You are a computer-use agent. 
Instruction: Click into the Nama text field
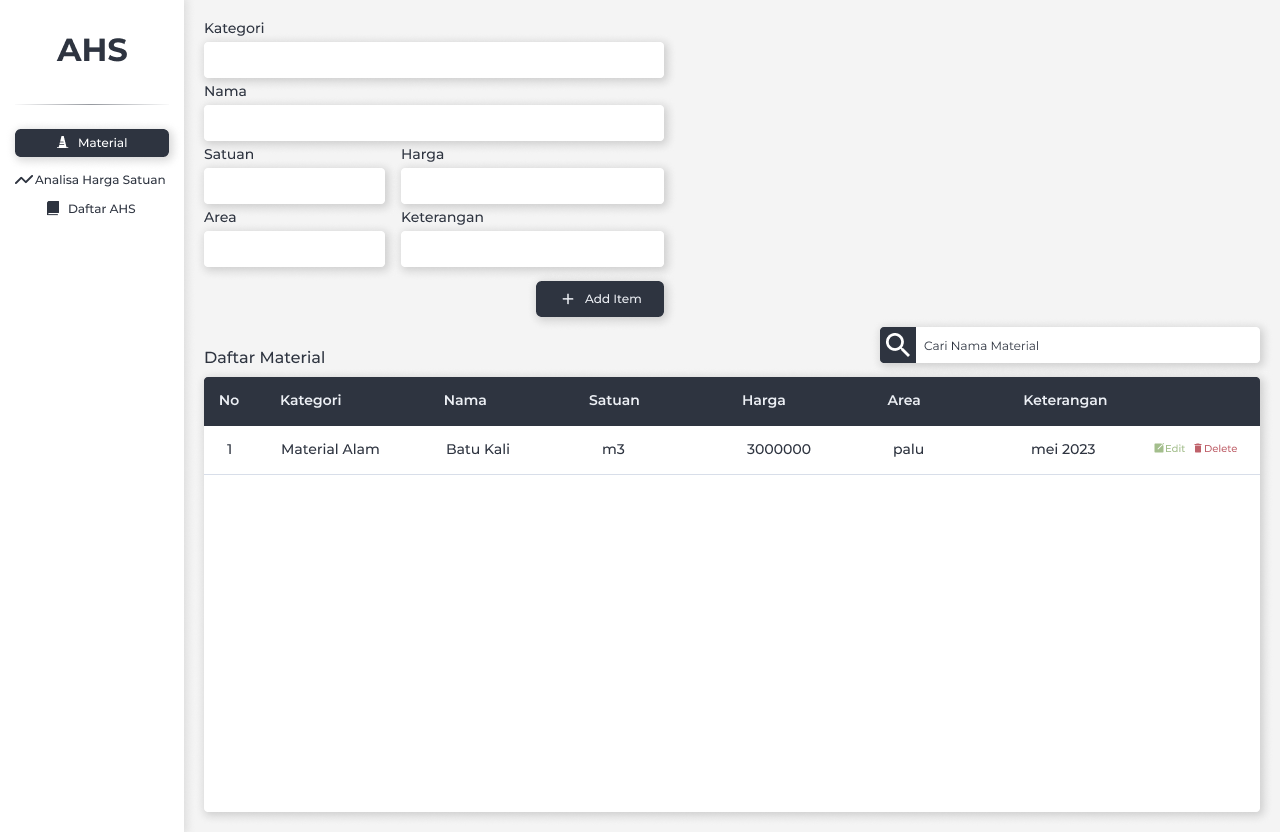click(433, 123)
